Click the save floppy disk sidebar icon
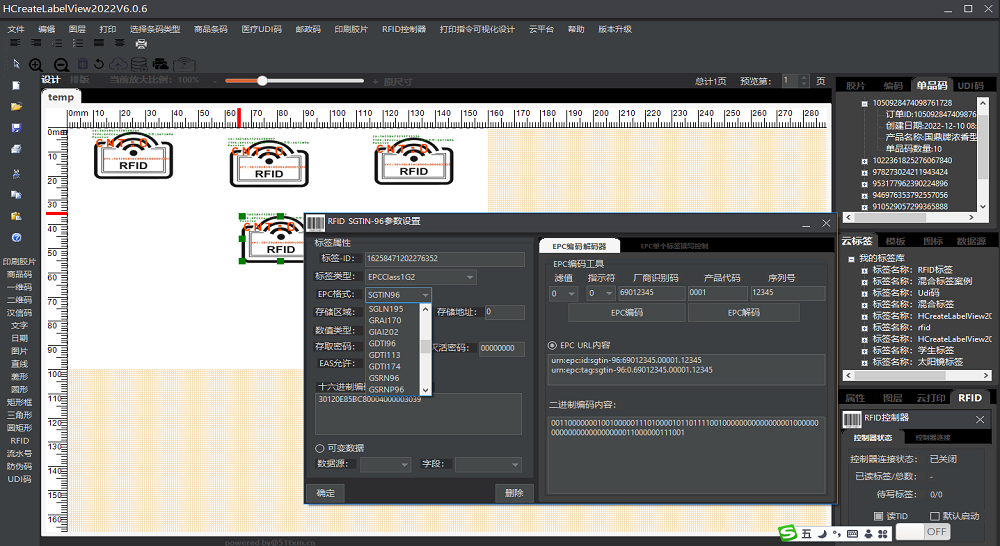 point(16,128)
